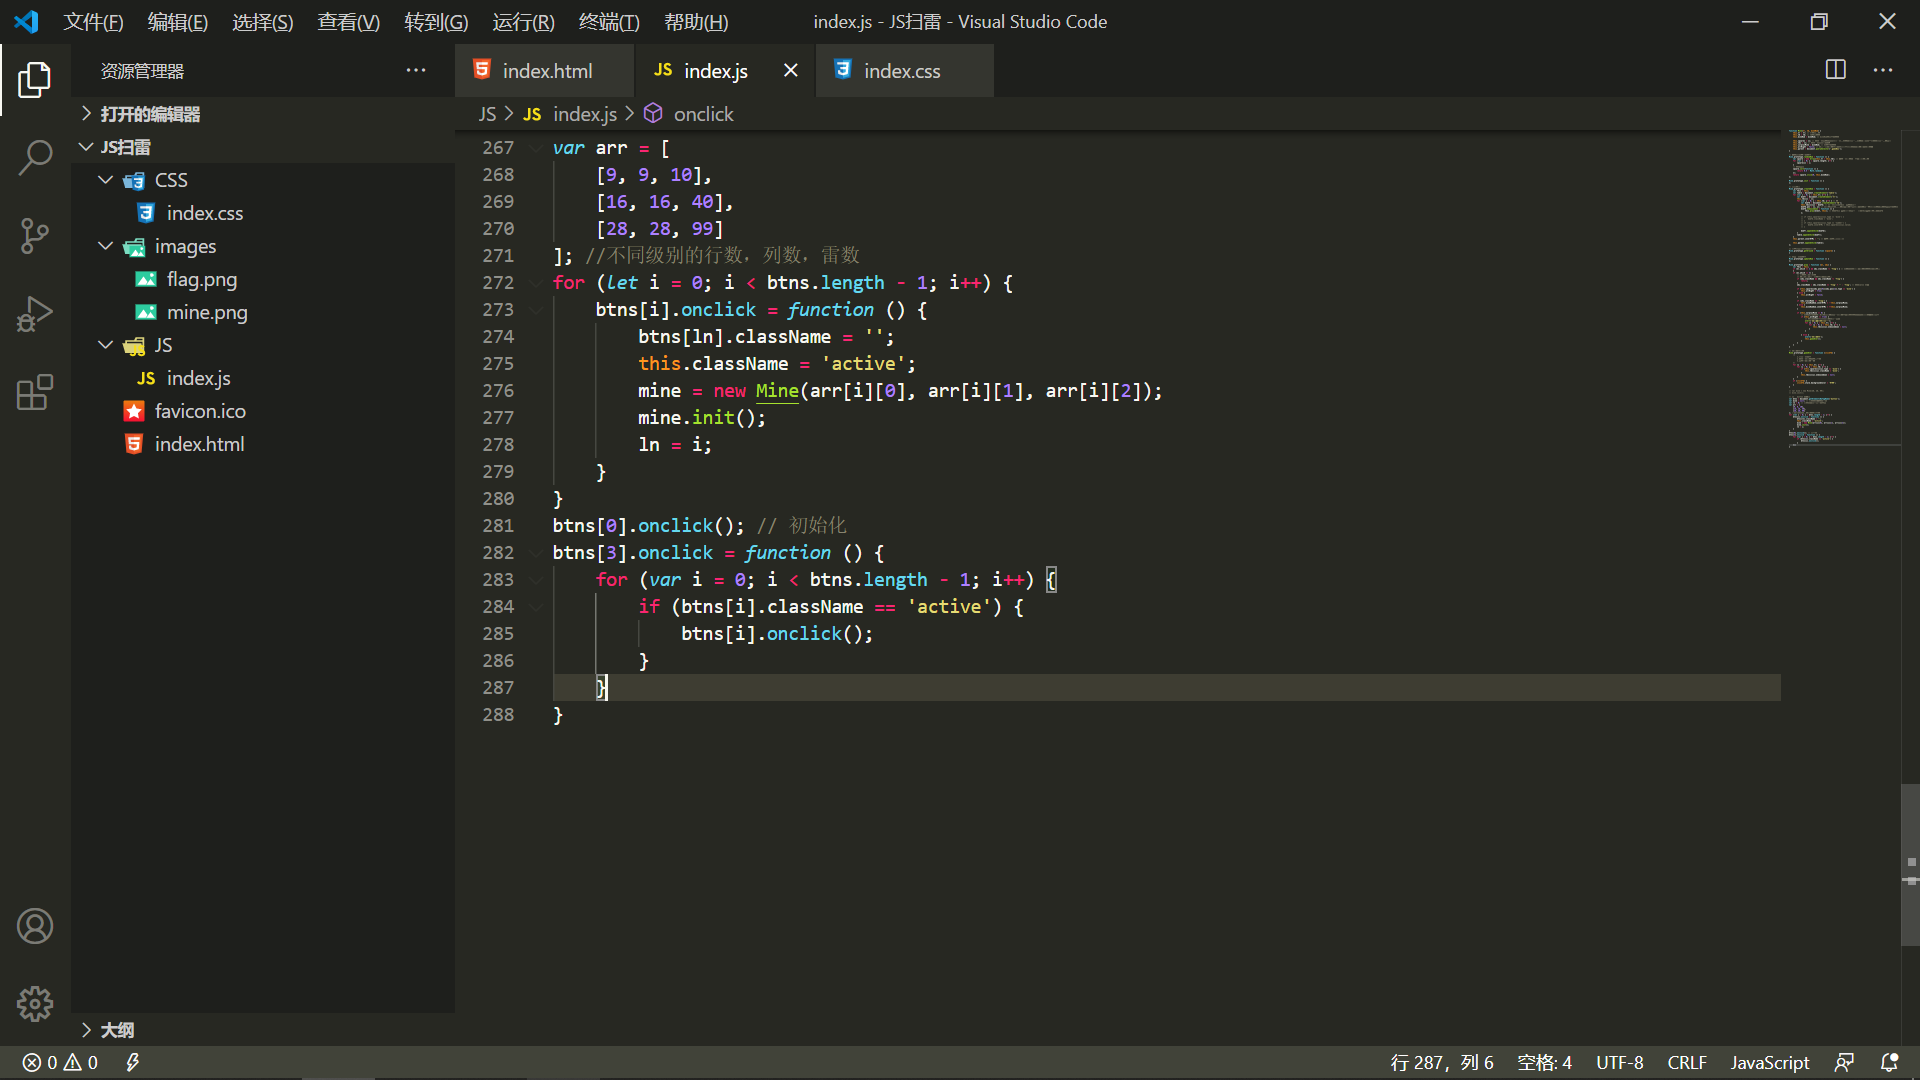Viewport: 1920px width, 1080px height.
Task: Split the editor to the right
Action: point(1836,70)
